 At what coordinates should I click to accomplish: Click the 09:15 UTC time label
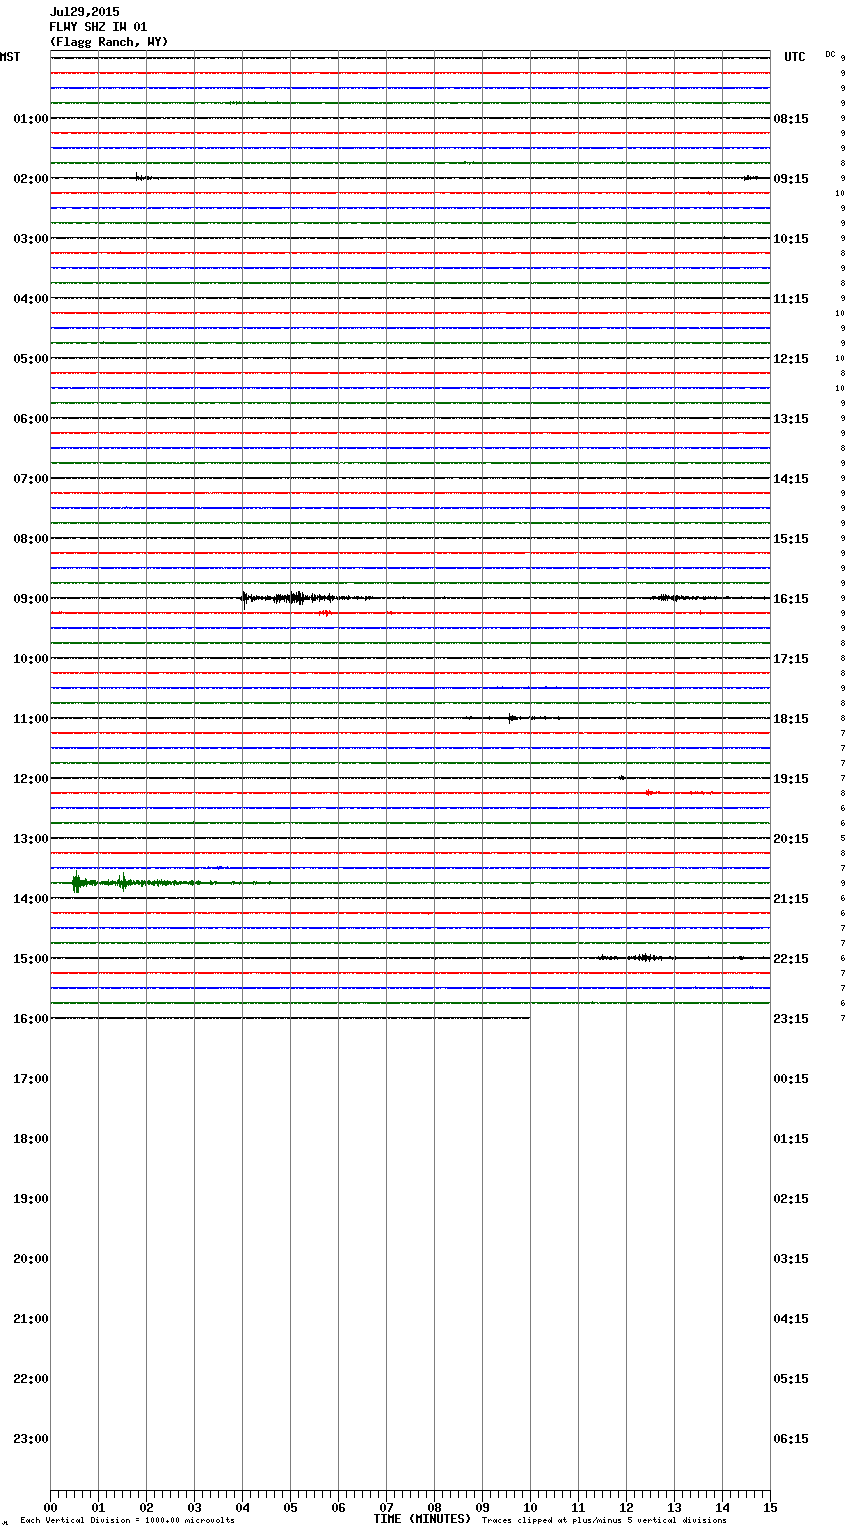click(x=791, y=179)
